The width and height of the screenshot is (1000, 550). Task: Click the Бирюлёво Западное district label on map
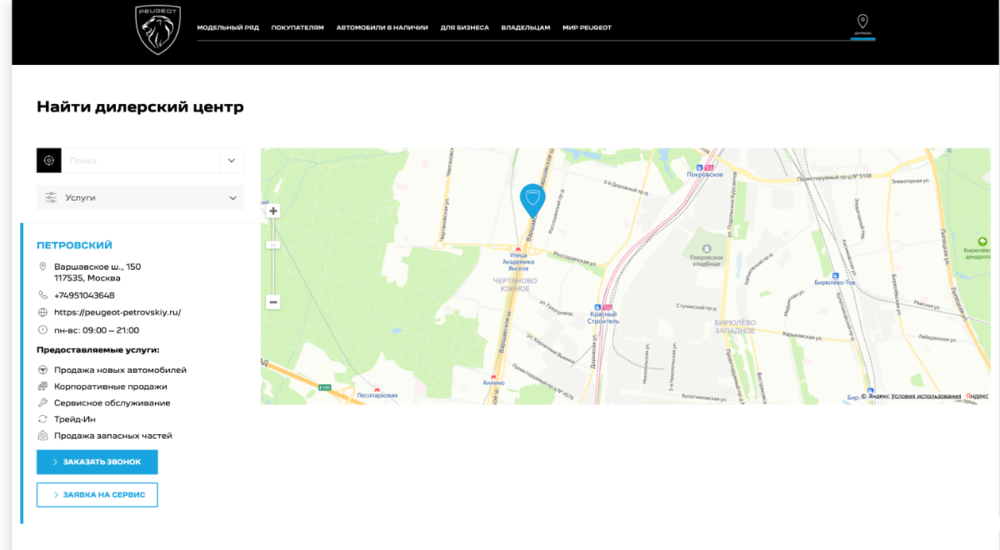click(735, 327)
